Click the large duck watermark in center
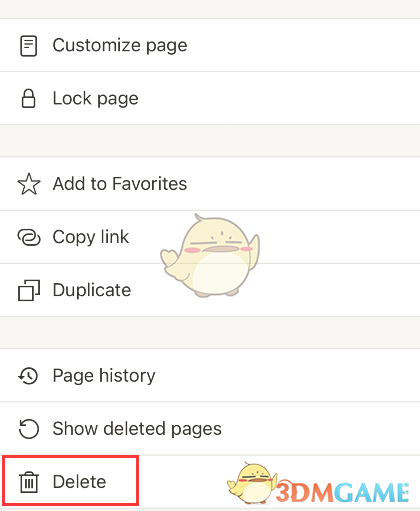Image resolution: width=420 pixels, height=511 pixels. tap(210, 256)
